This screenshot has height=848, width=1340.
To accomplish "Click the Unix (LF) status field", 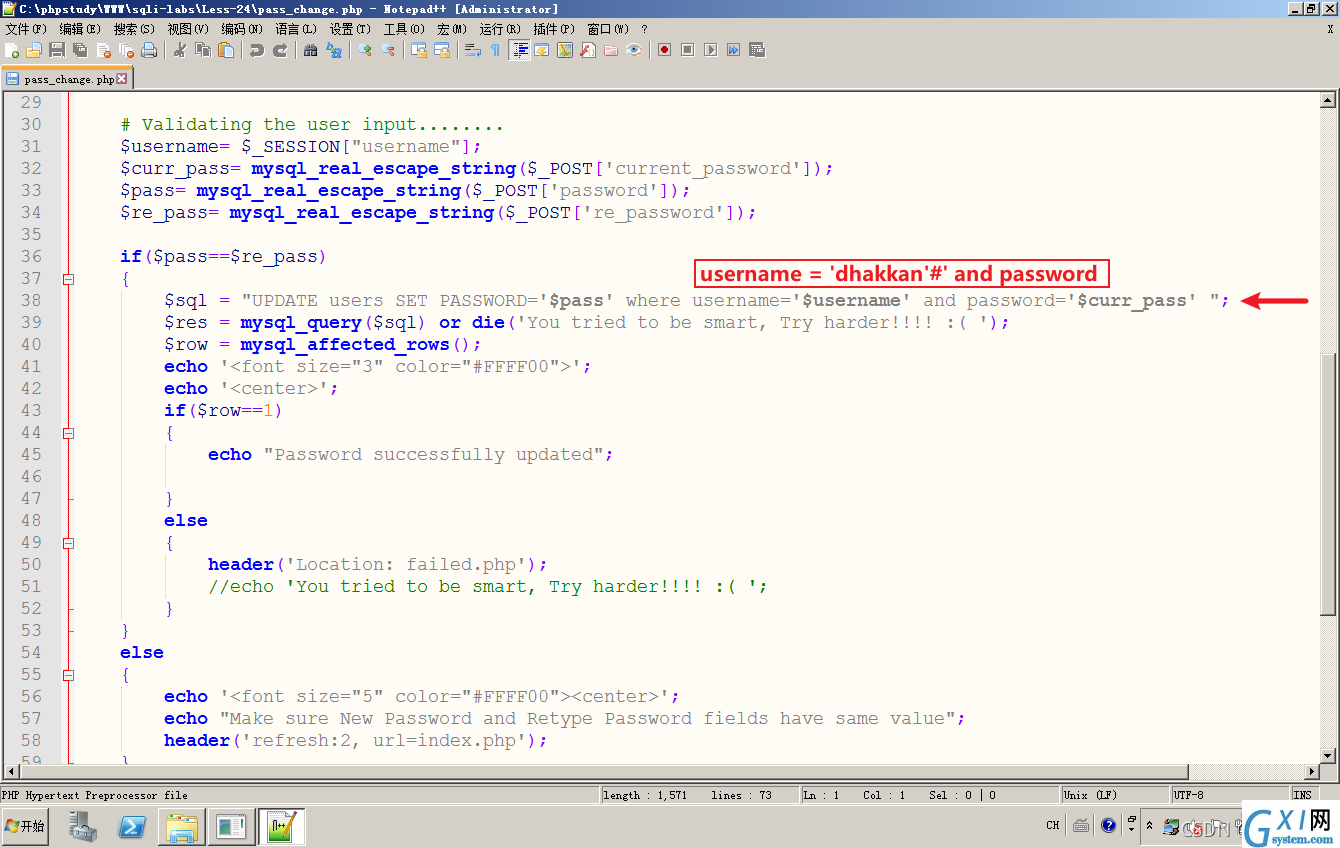I will 1113,795.
